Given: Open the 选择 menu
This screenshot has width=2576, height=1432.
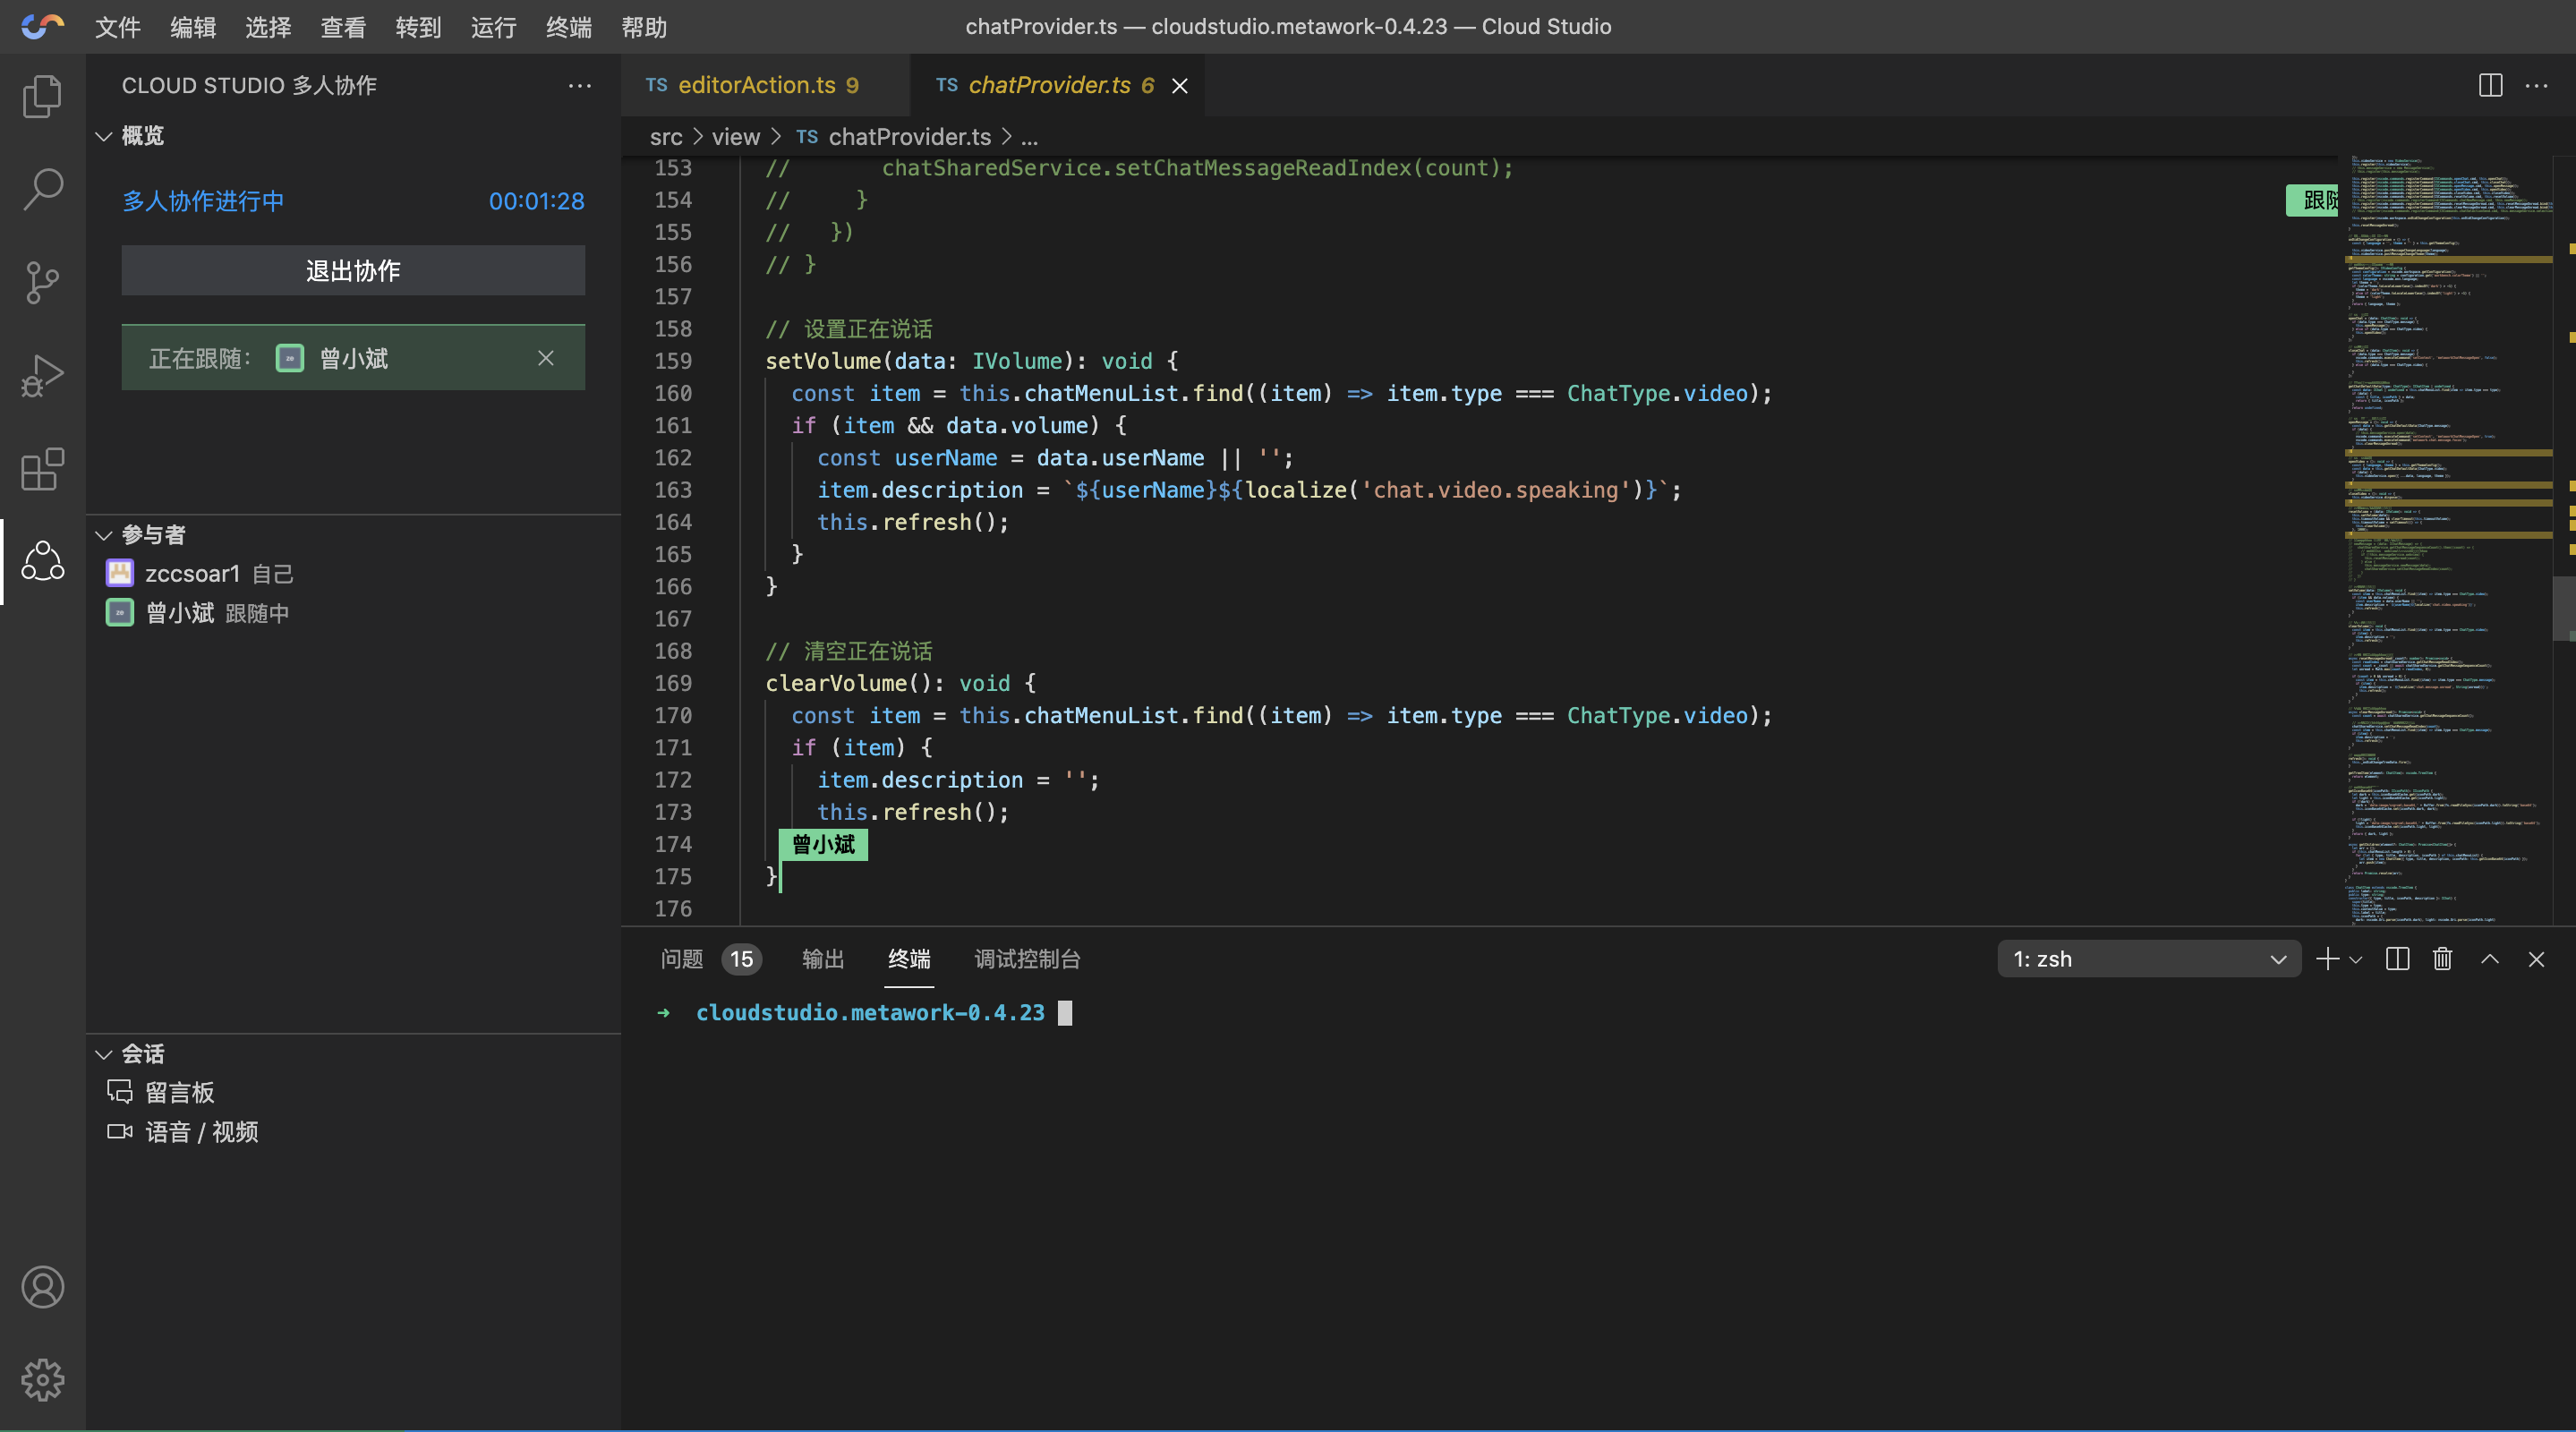Looking at the screenshot, I should tap(268, 27).
